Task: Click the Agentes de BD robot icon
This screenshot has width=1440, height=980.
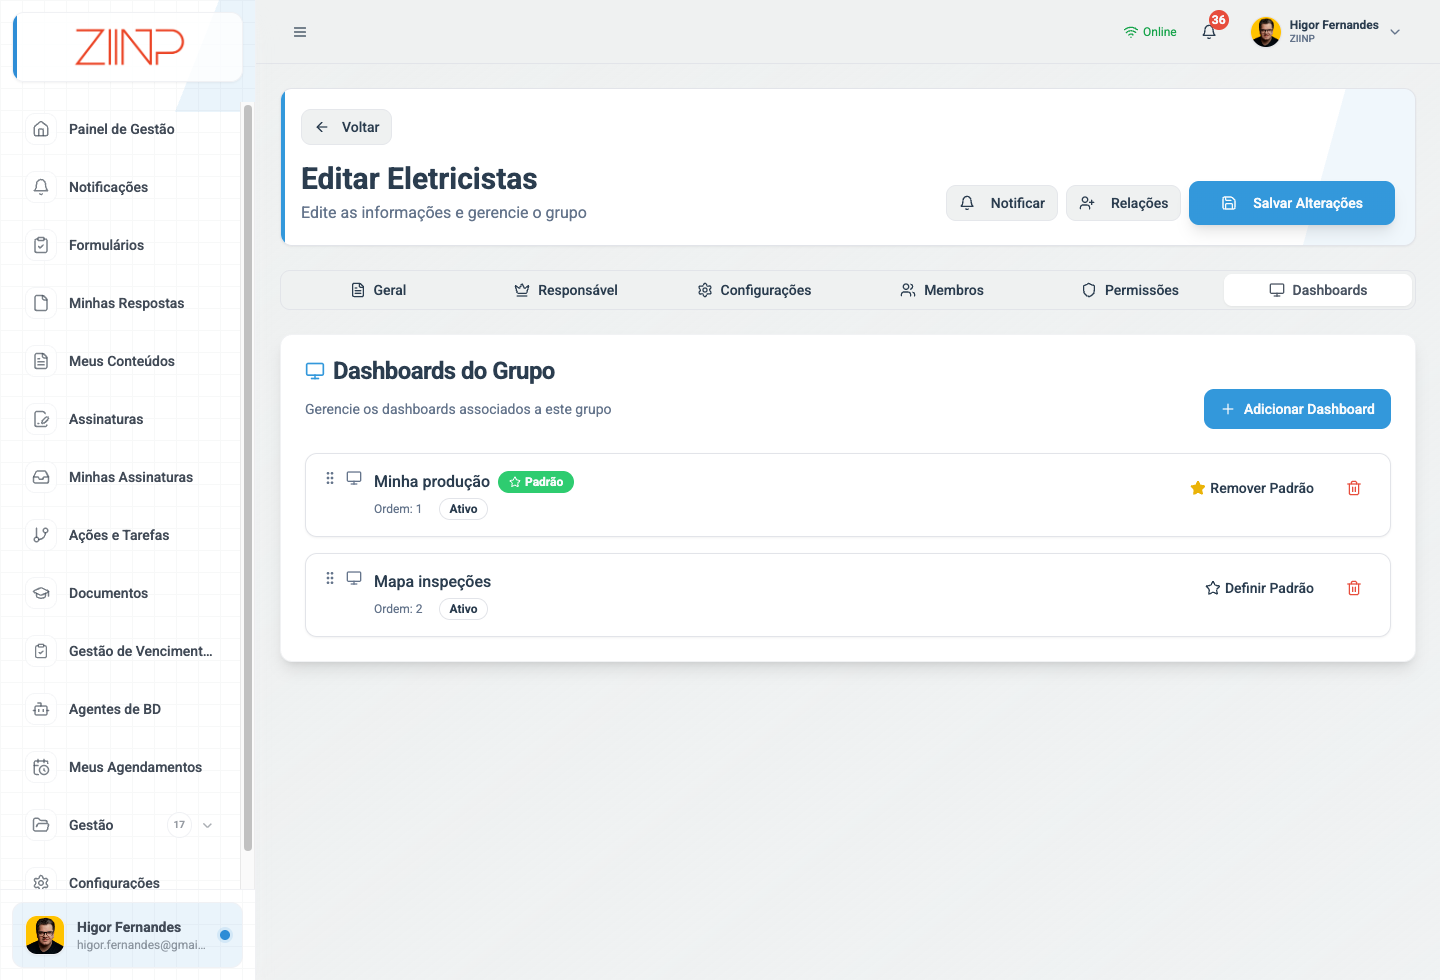Action: coord(41,709)
